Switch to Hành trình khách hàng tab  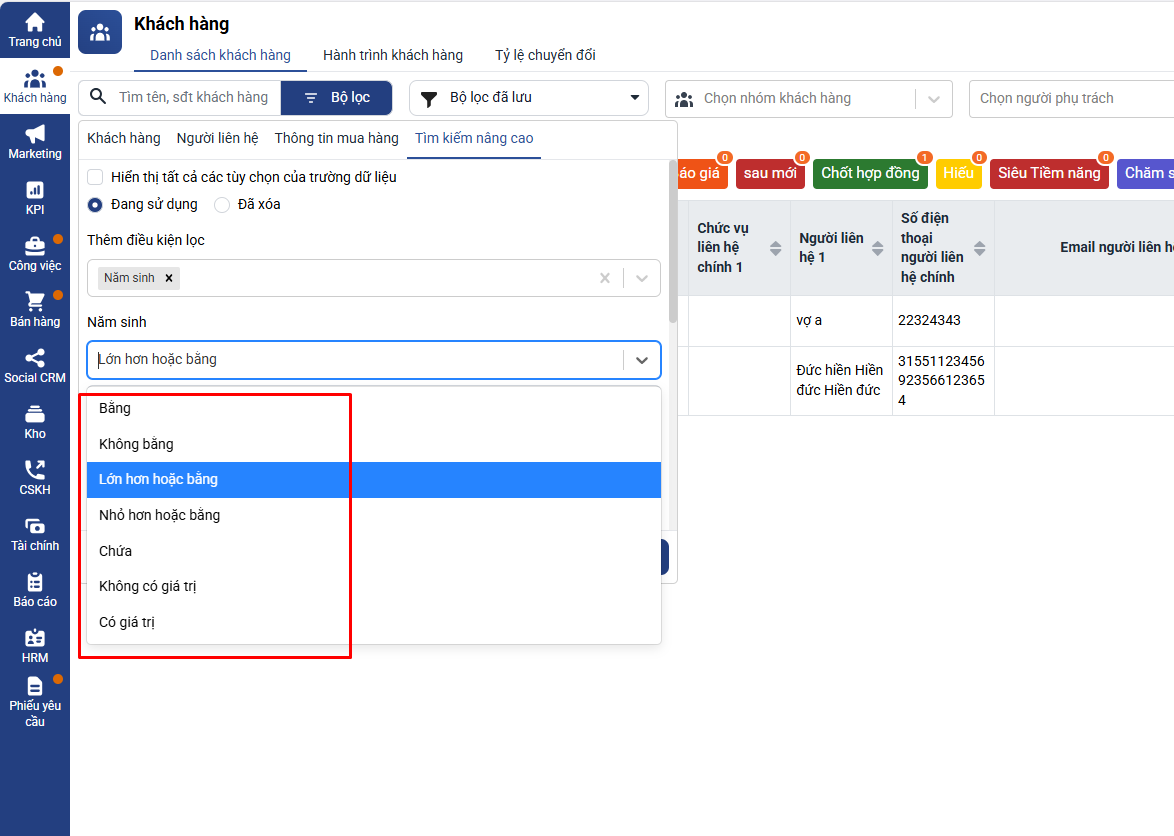click(392, 55)
